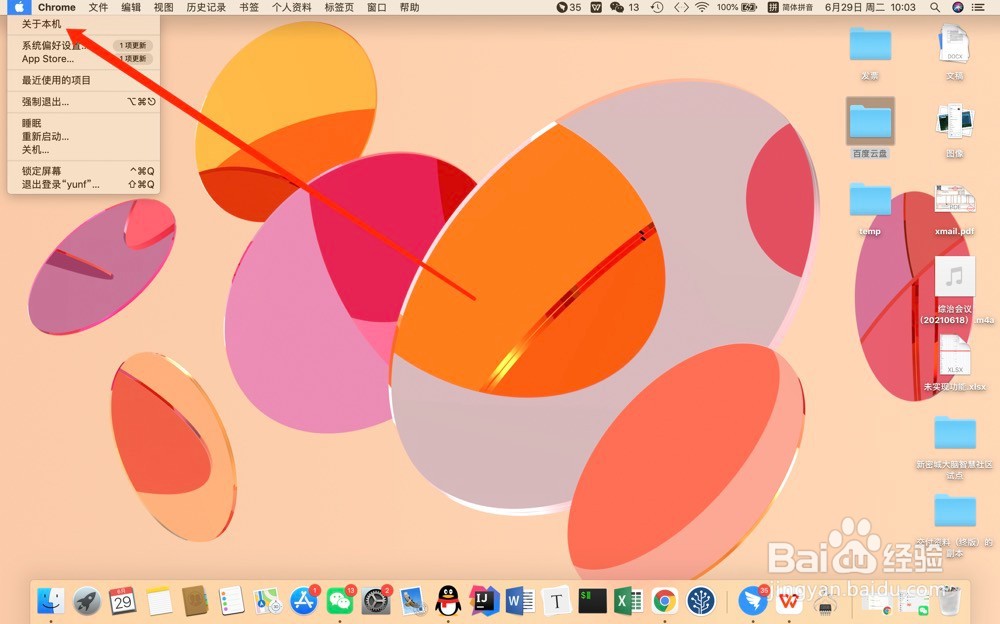This screenshot has height=624, width=1000.
Task: Open the brown Contacts book in Dock
Action: [x=195, y=600]
